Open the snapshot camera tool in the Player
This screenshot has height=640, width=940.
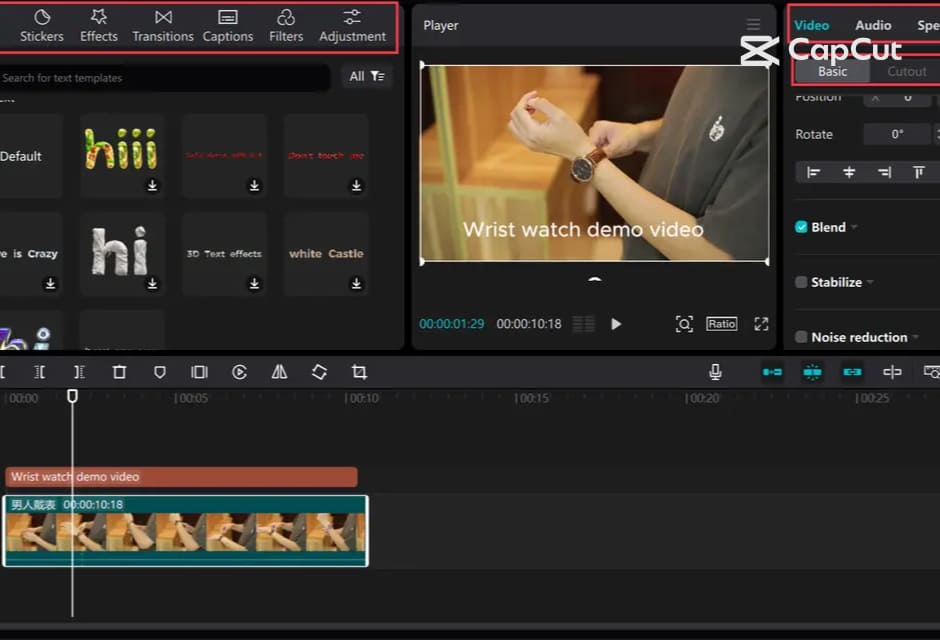(x=685, y=323)
